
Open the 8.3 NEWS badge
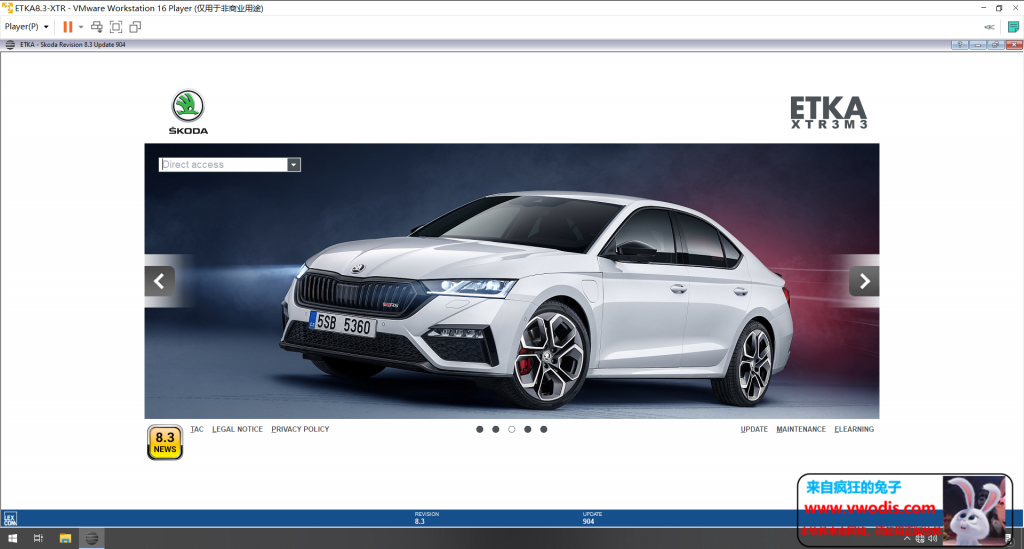coord(165,442)
